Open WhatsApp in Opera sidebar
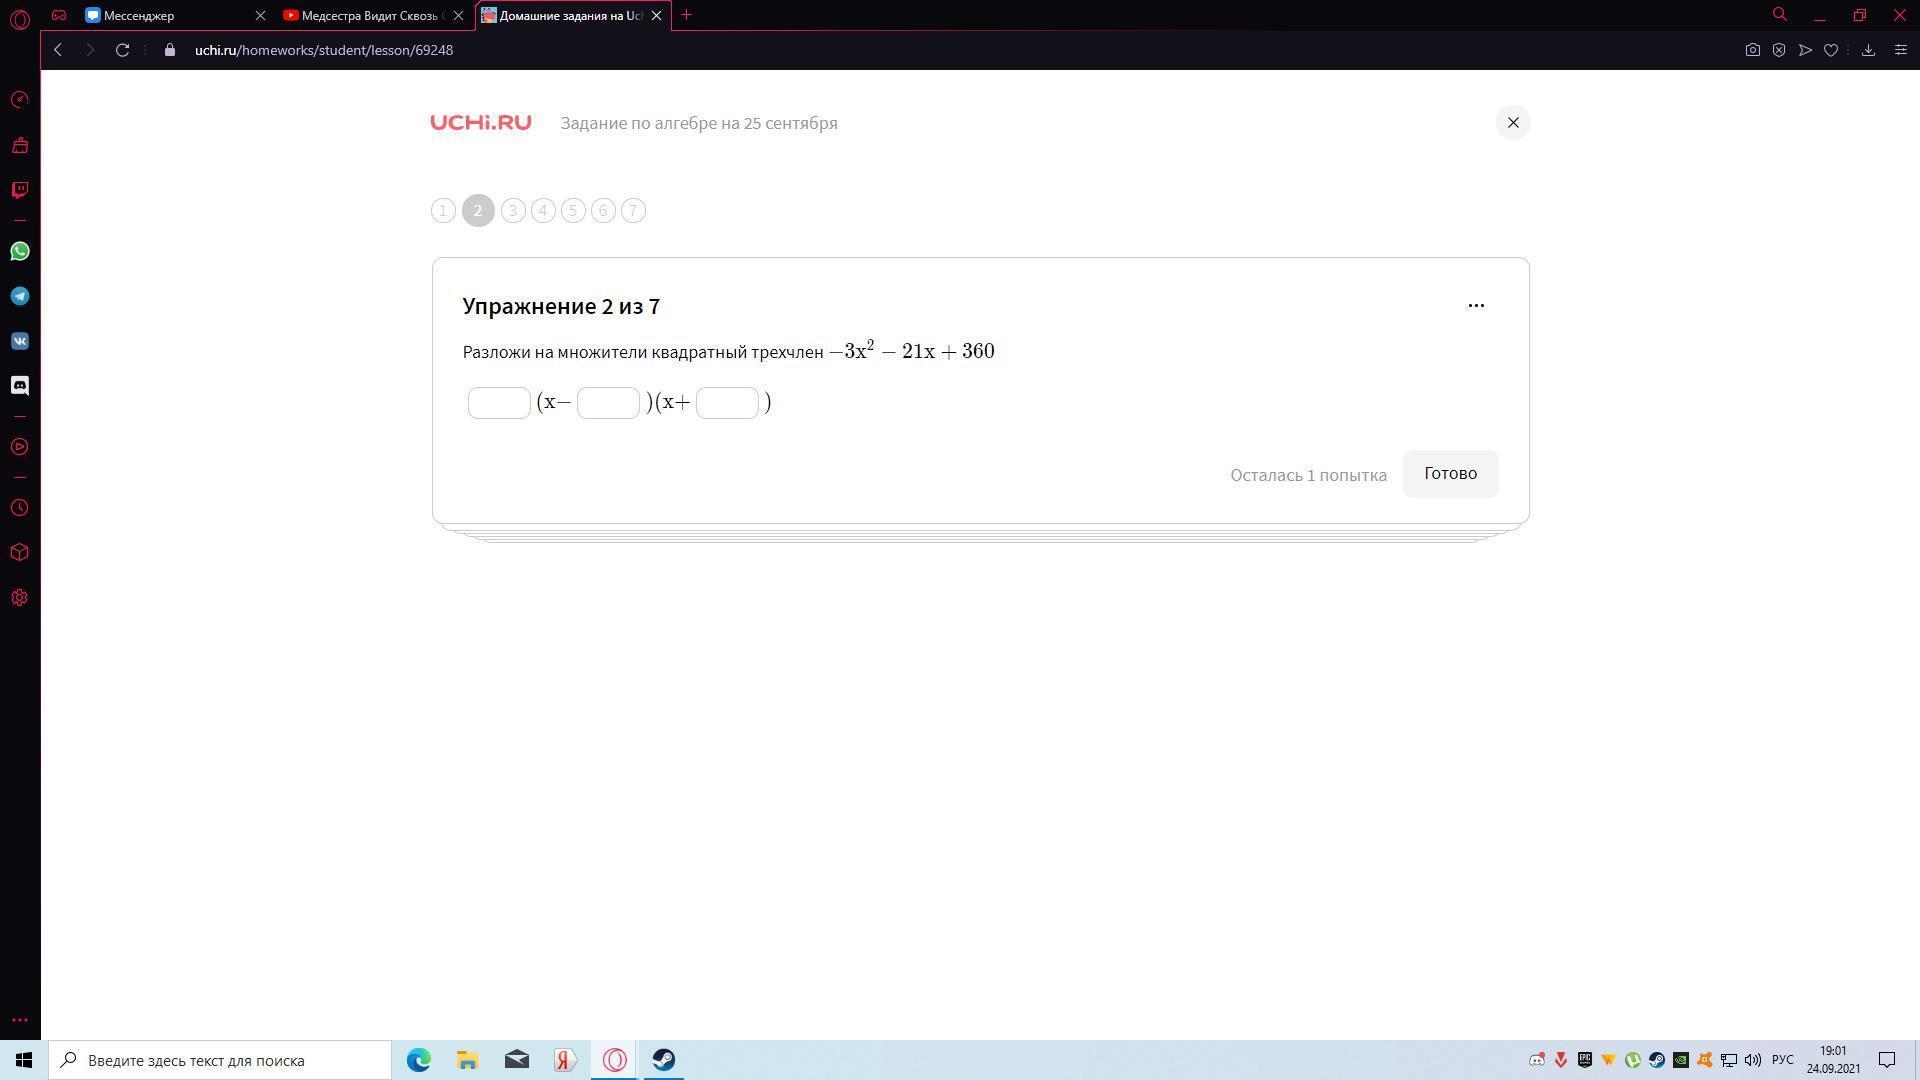Screen dimensions: 1920x1080 tap(20, 251)
